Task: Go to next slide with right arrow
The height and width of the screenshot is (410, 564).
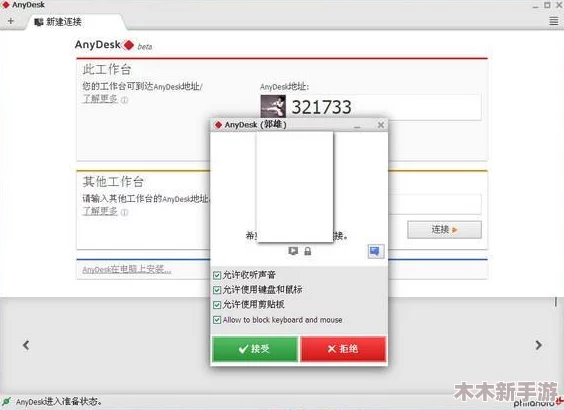Action: [x=538, y=345]
